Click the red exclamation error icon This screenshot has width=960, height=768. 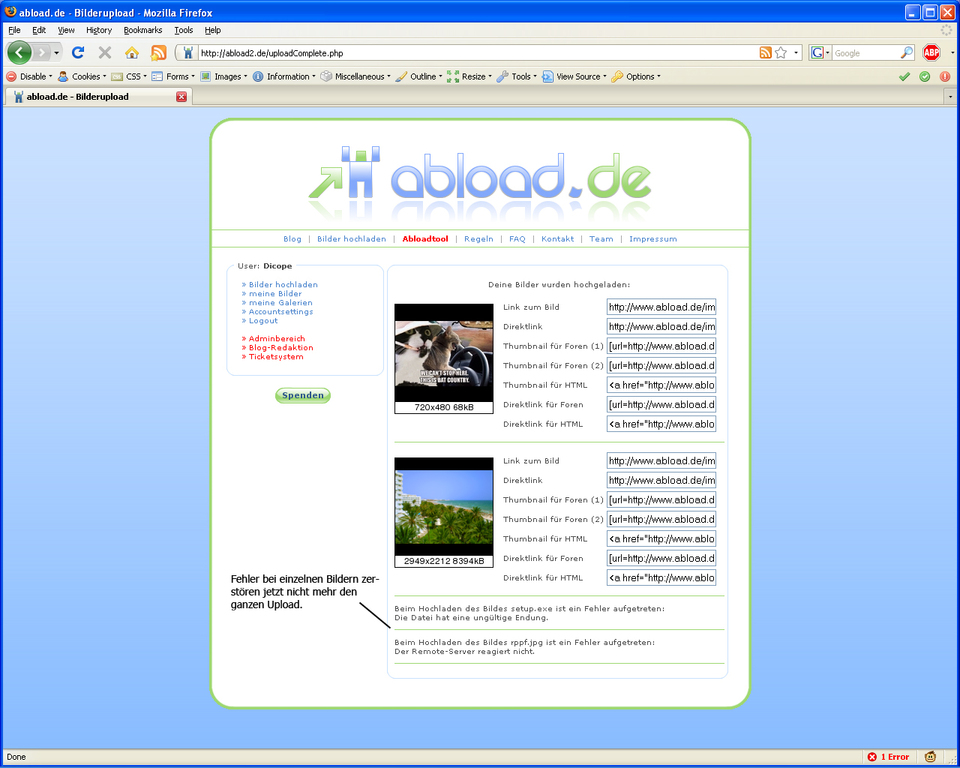point(945,77)
